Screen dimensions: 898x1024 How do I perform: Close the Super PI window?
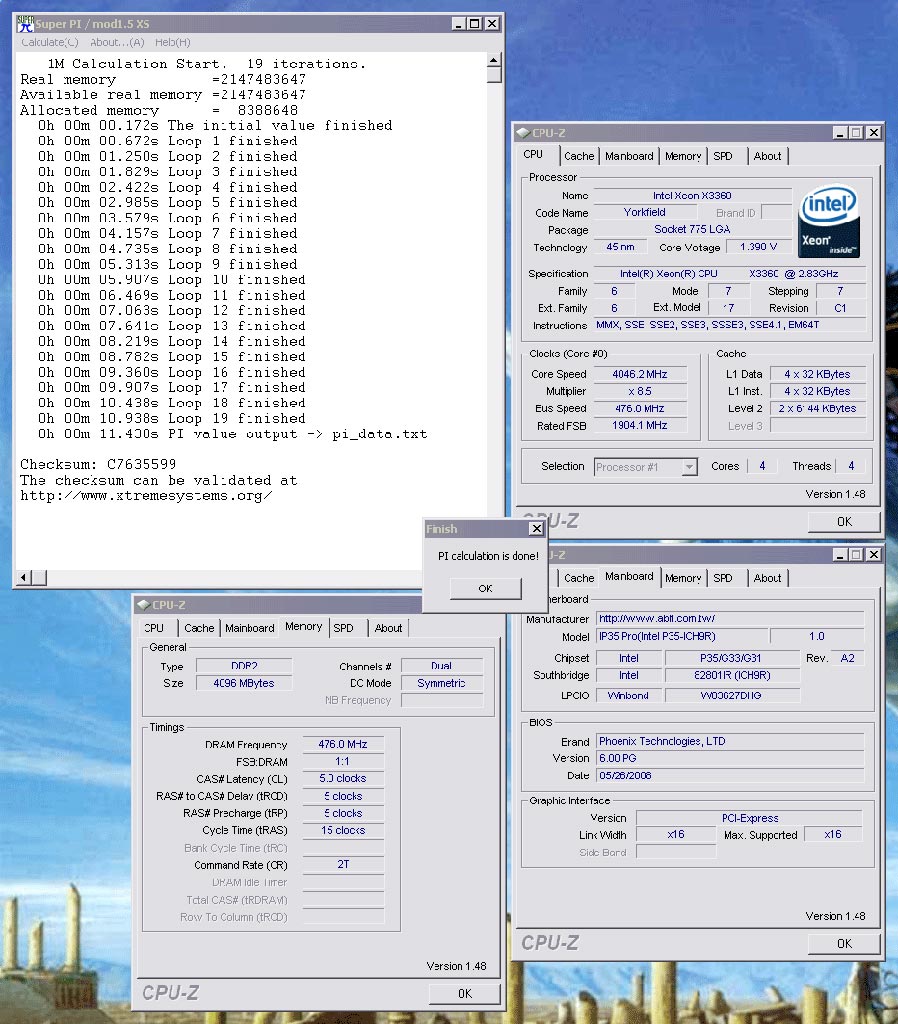tap(492, 24)
